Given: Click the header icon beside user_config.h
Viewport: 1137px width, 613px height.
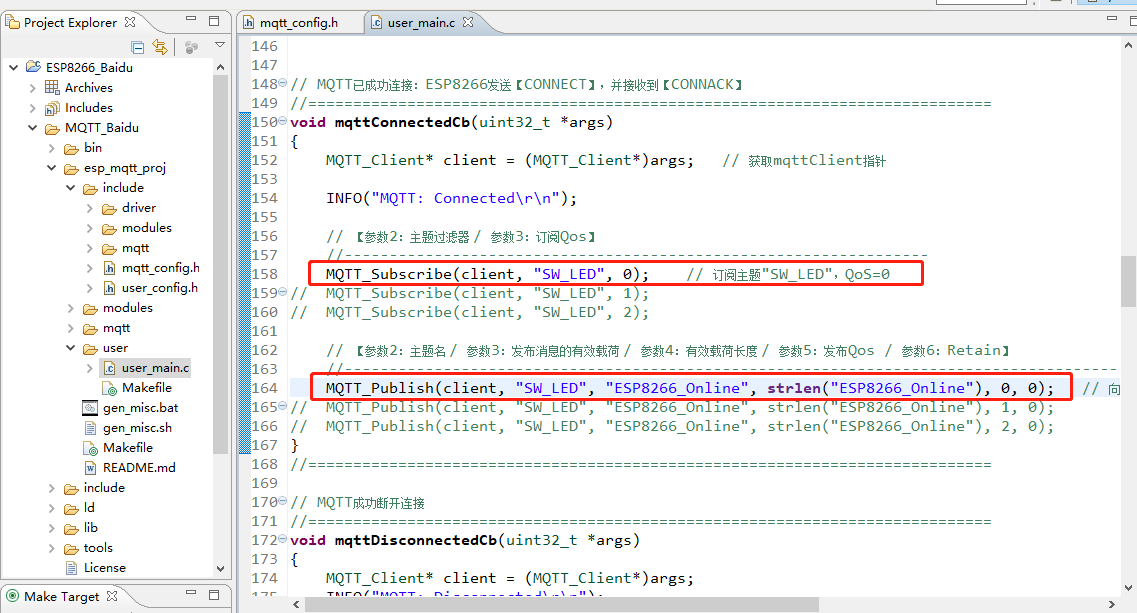Looking at the screenshot, I should click(x=109, y=287).
